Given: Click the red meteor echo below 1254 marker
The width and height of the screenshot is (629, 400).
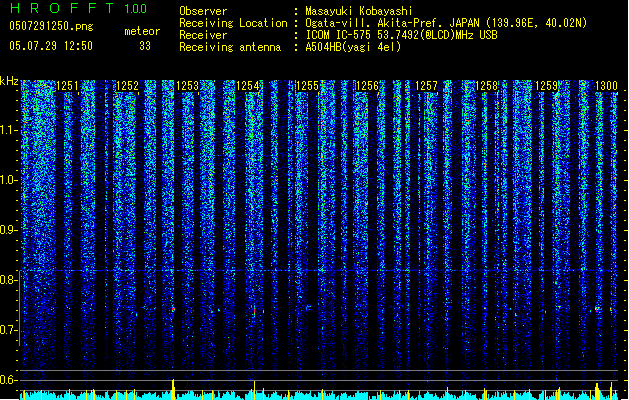Looking at the screenshot, I should tap(254, 311).
